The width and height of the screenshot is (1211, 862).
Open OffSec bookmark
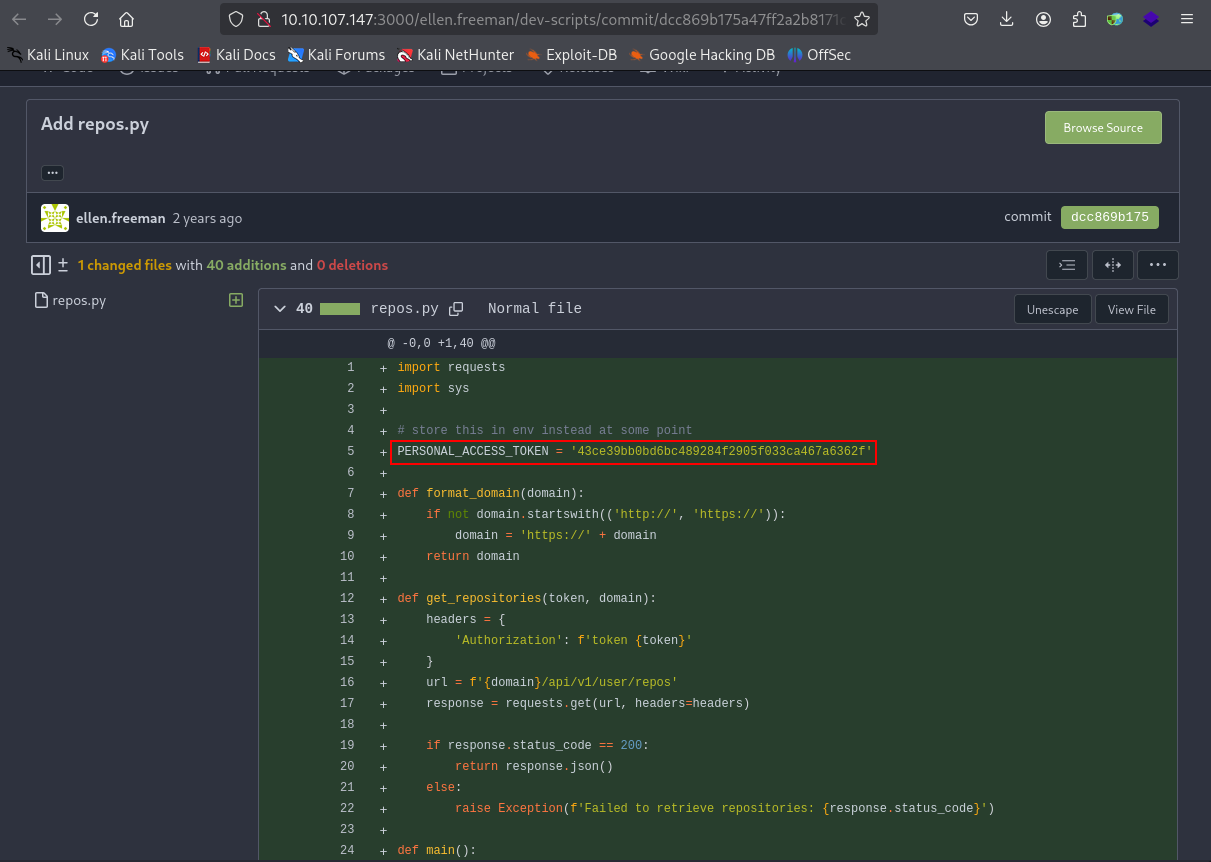click(x=819, y=55)
